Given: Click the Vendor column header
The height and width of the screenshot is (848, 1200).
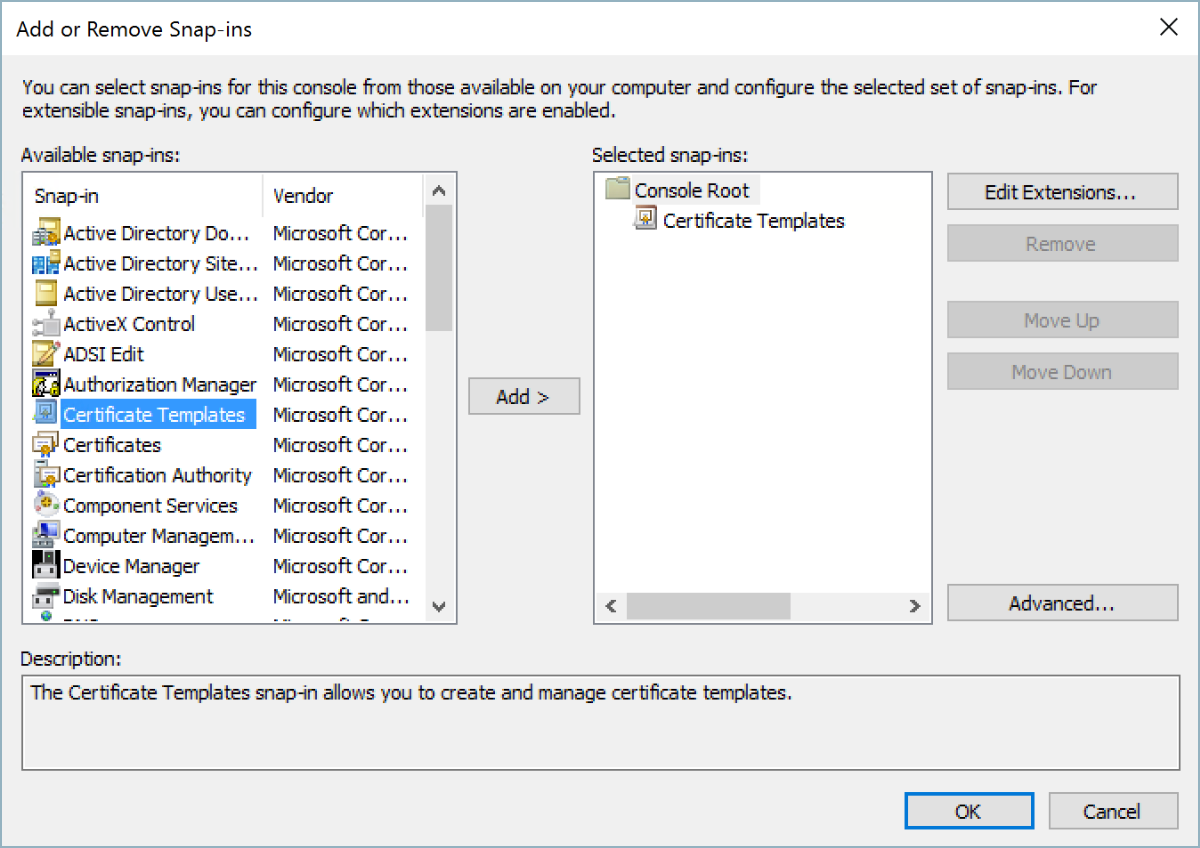Looking at the screenshot, I should coord(343,196).
